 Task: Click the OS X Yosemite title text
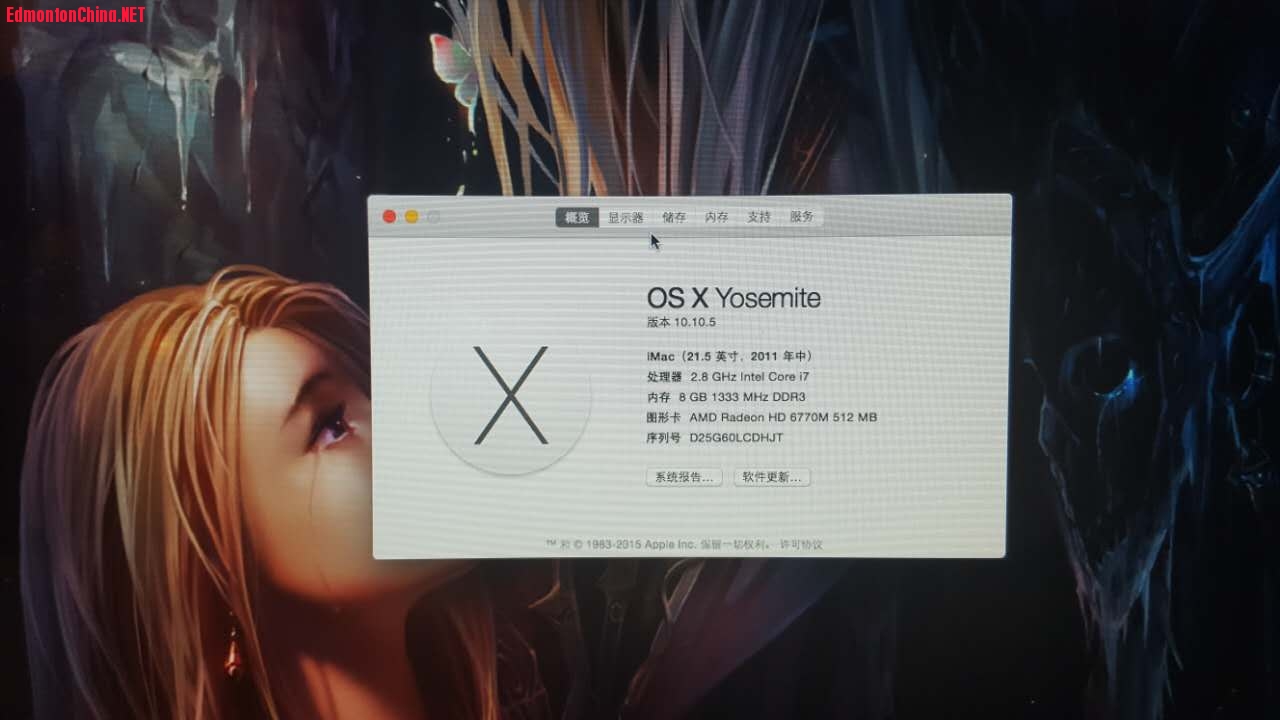coord(733,298)
